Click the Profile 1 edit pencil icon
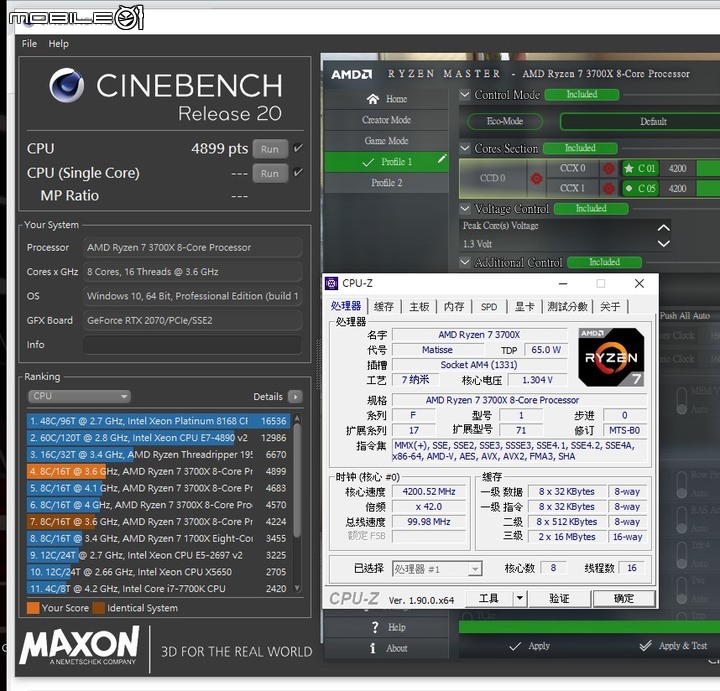 (x=442, y=159)
